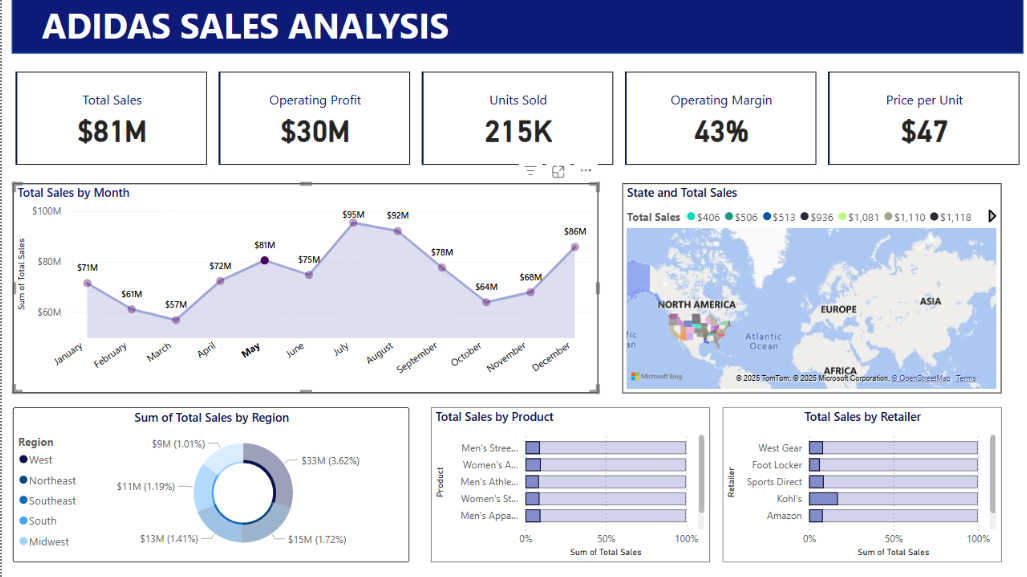
Task: Select the $936 legend color dot
Action: click(804, 217)
